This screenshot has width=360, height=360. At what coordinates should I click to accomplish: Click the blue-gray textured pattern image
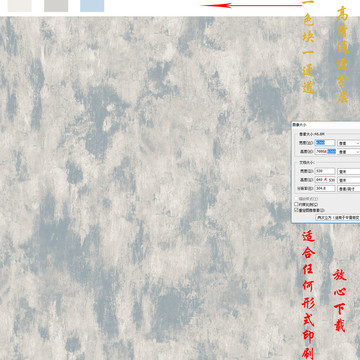[145, 188]
